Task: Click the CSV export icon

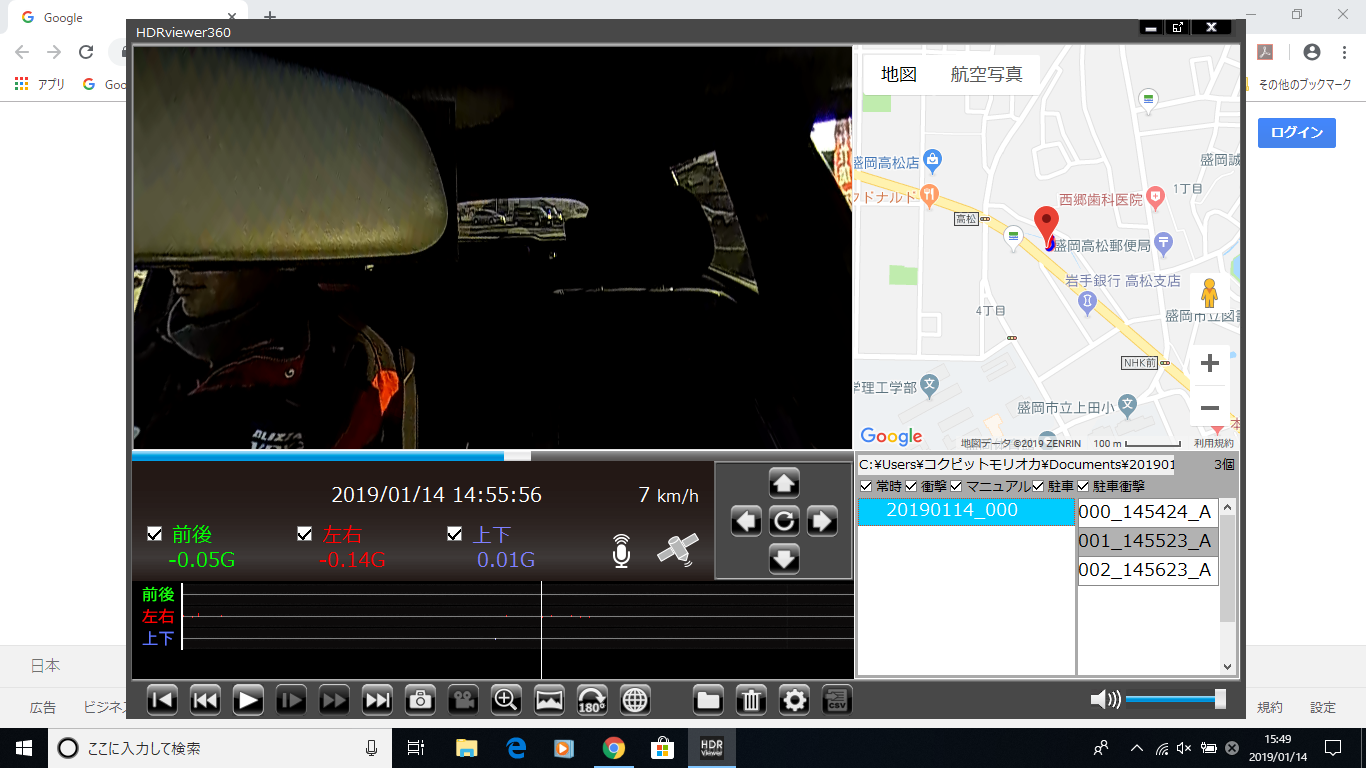Action: coord(837,699)
